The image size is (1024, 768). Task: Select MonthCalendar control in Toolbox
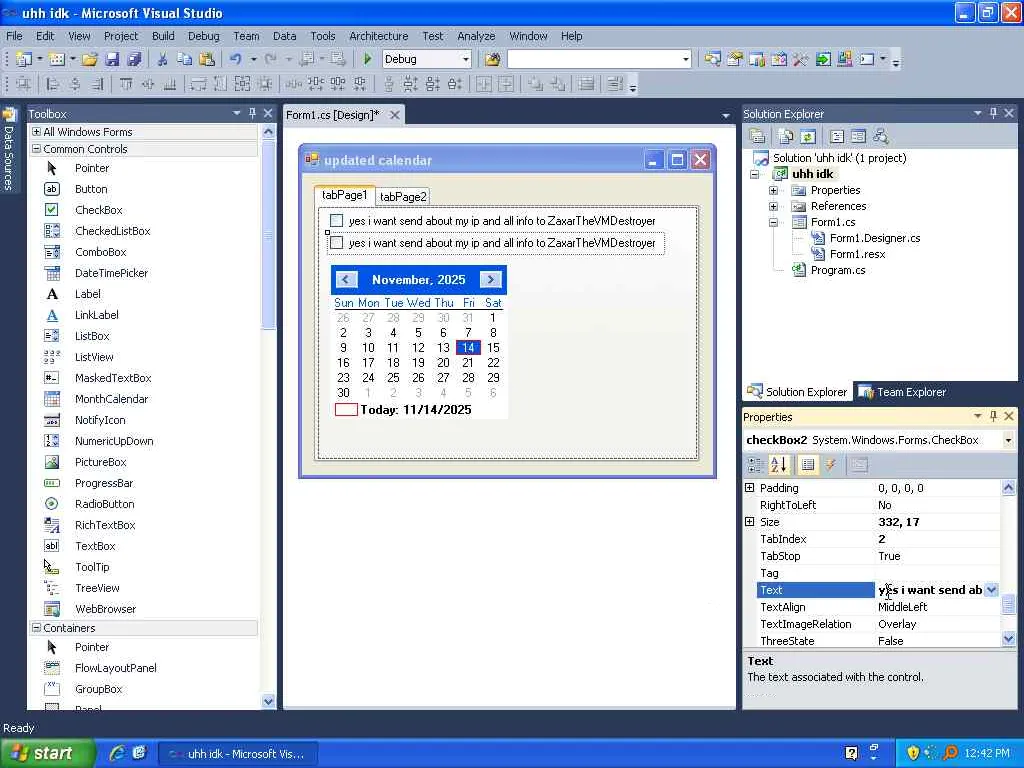tap(111, 399)
